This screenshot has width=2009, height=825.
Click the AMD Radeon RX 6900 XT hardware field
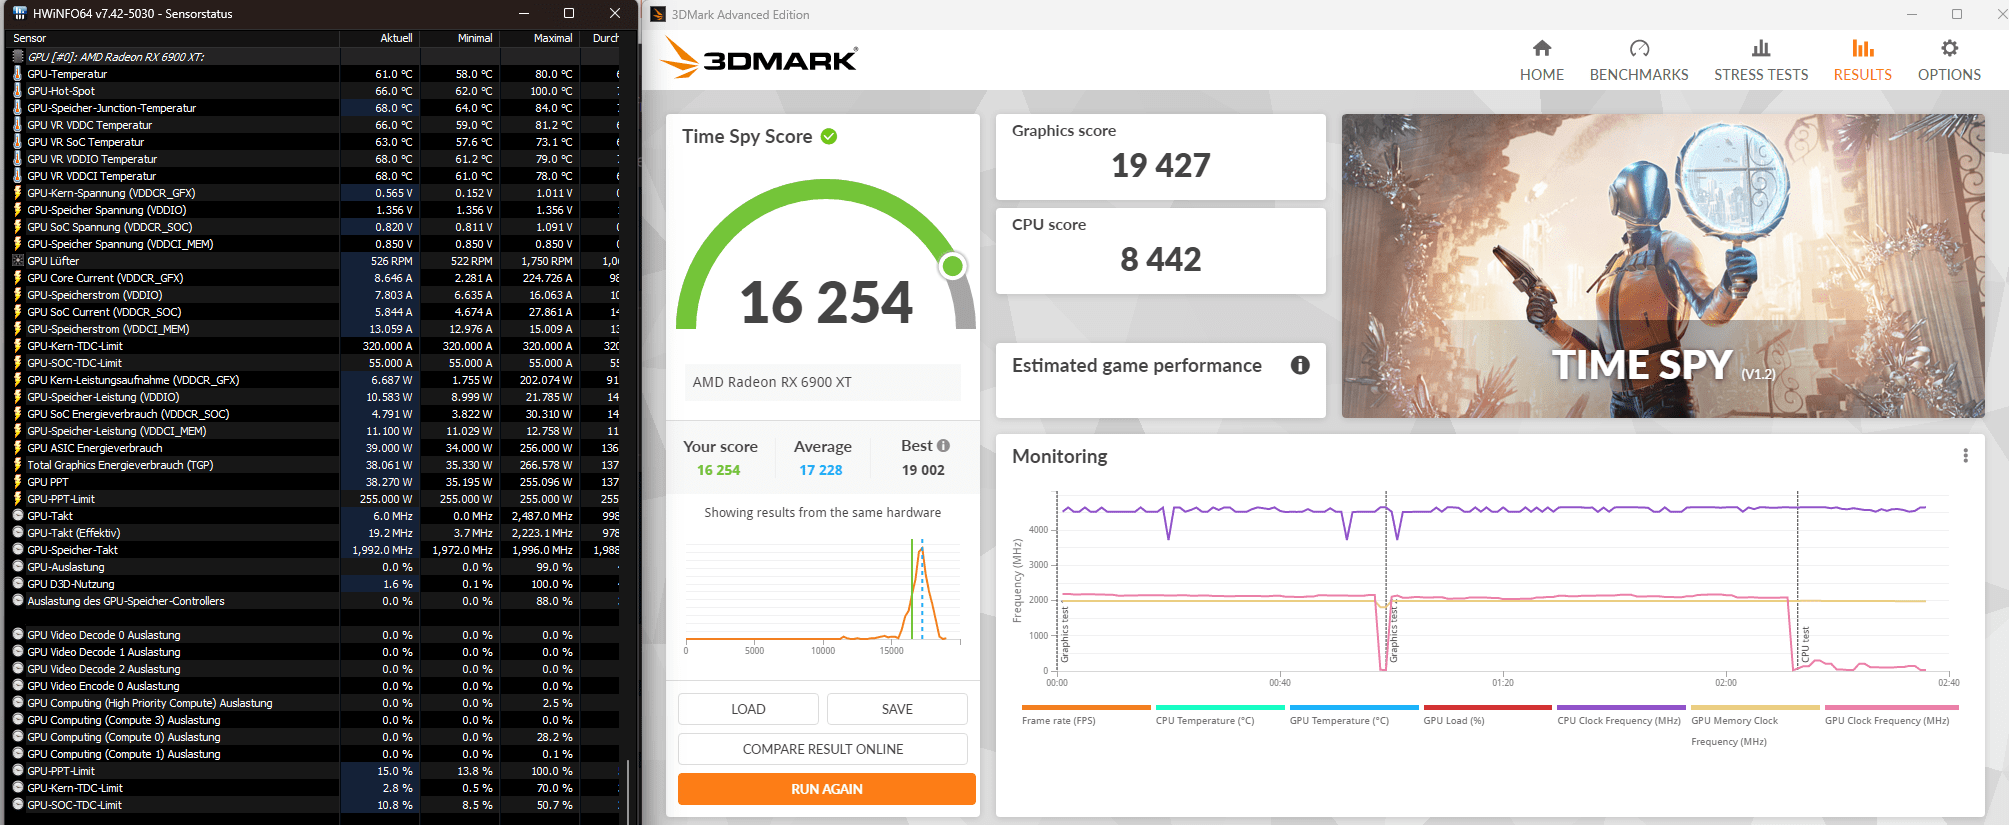click(823, 382)
